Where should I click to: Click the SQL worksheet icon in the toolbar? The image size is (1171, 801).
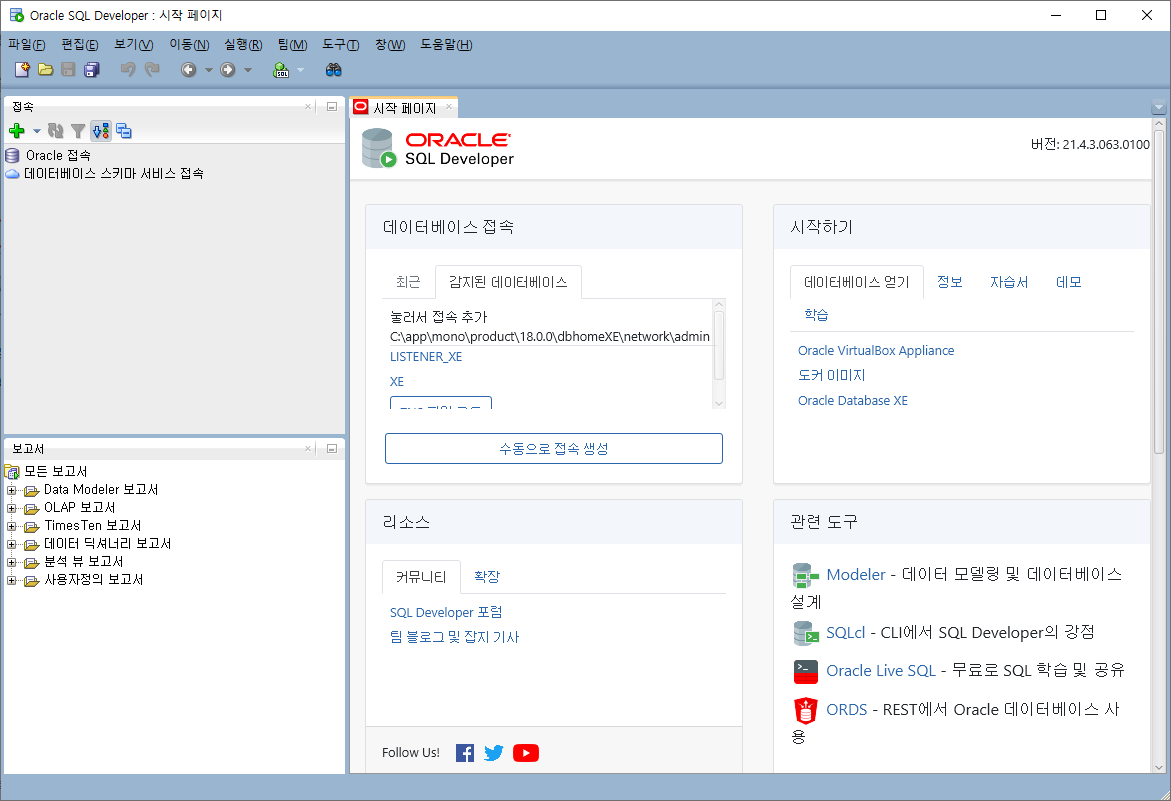(x=281, y=69)
